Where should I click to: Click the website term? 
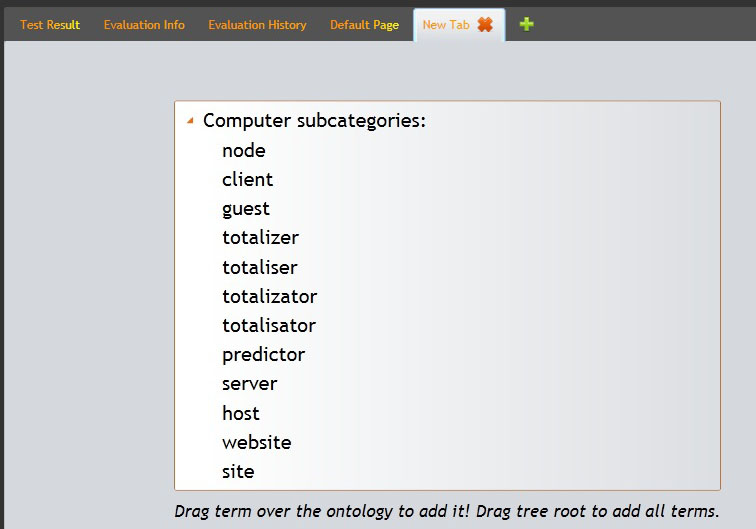pos(256,442)
